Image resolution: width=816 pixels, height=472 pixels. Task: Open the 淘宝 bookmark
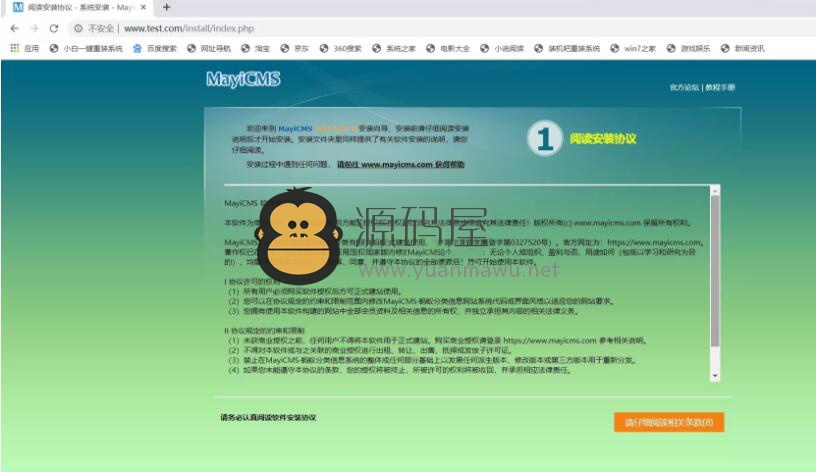coord(256,48)
